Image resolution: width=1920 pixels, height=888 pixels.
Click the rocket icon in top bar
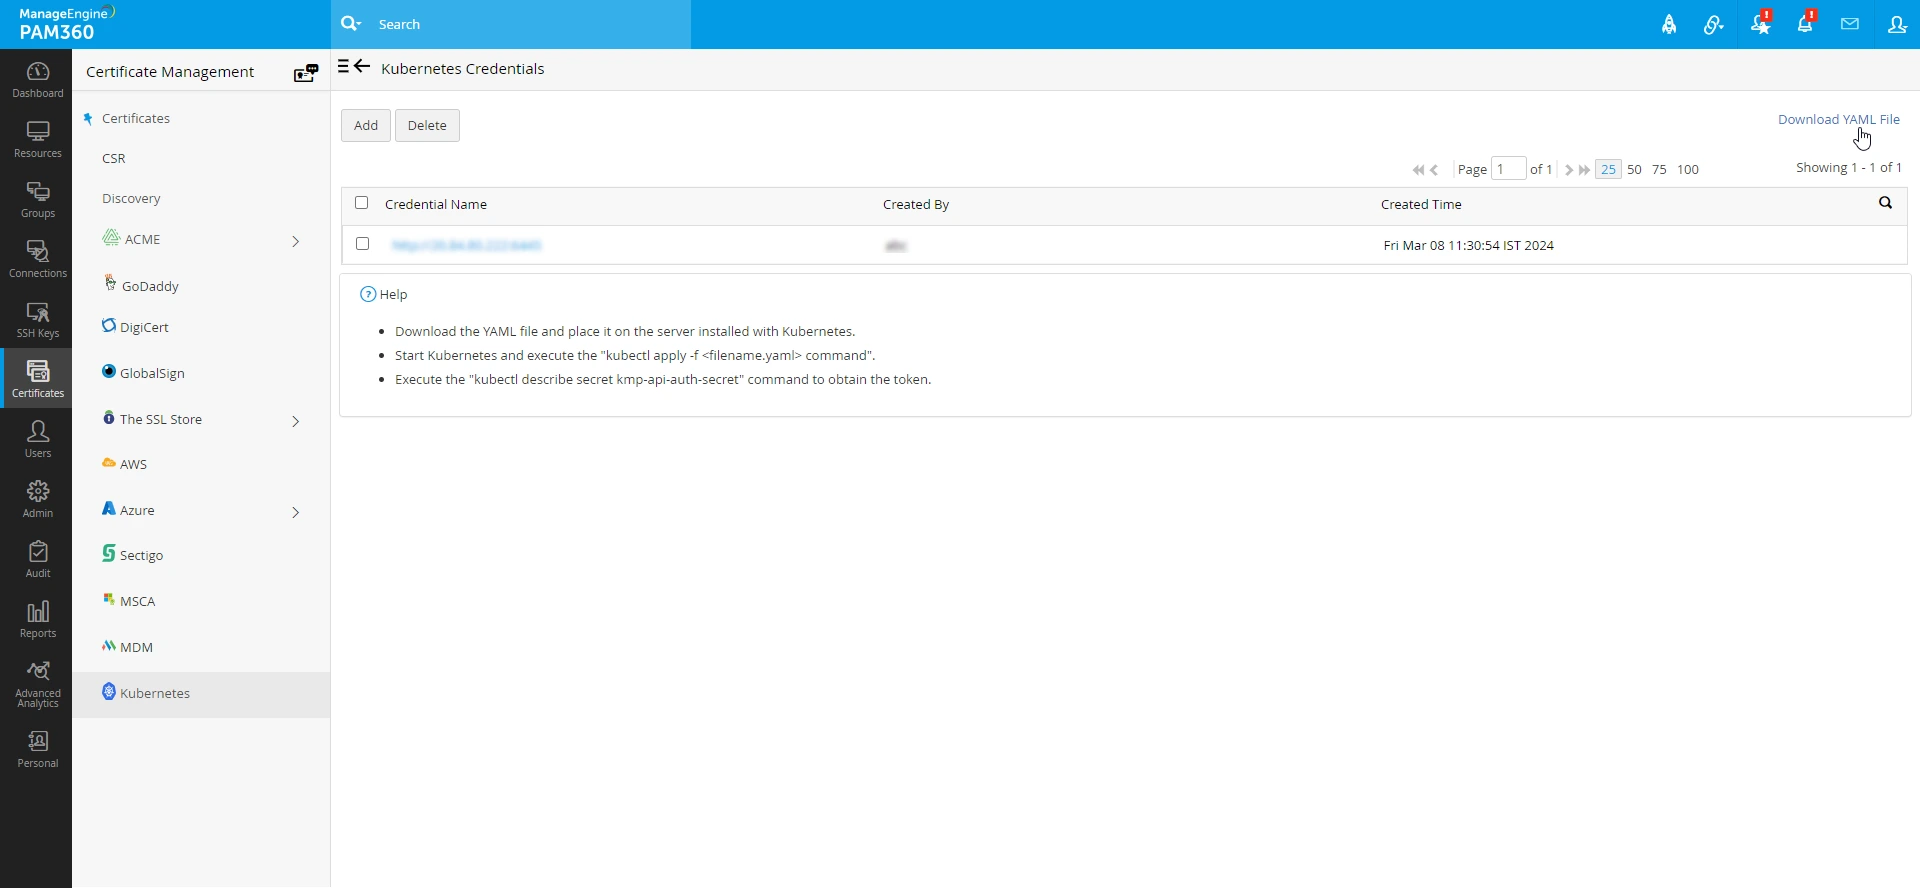1669,25
